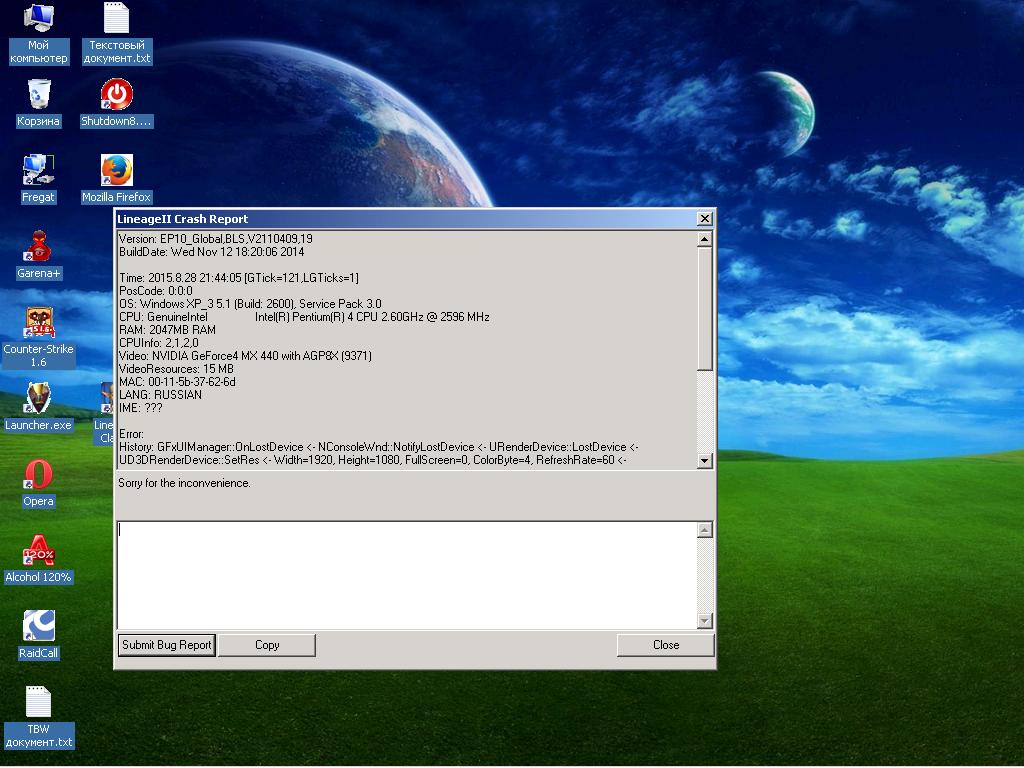Open the My Computer (Мой компьютер) desktop icon
Image resolution: width=1024 pixels, height=768 pixels.
pyautogui.click(x=38, y=33)
